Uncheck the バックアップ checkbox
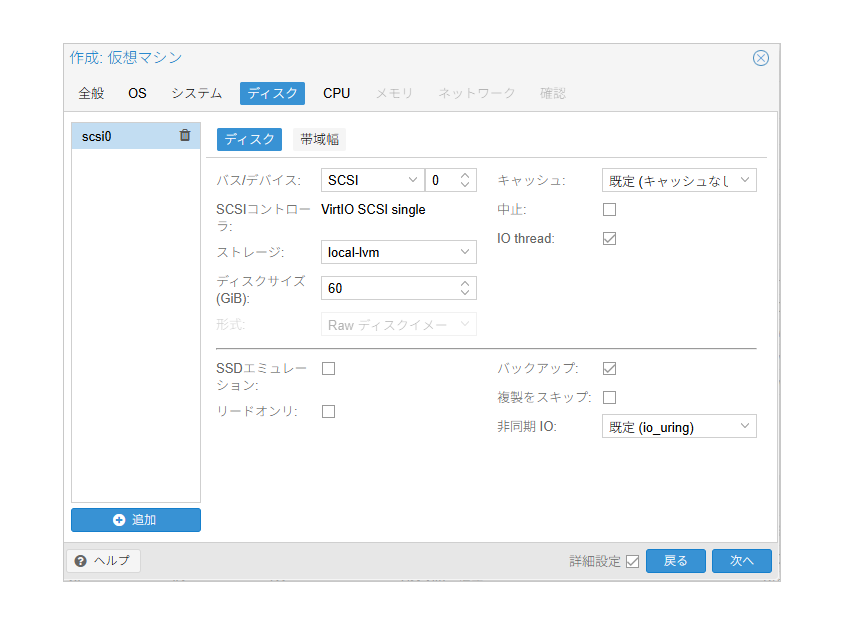This screenshot has width=844, height=625. [x=609, y=369]
